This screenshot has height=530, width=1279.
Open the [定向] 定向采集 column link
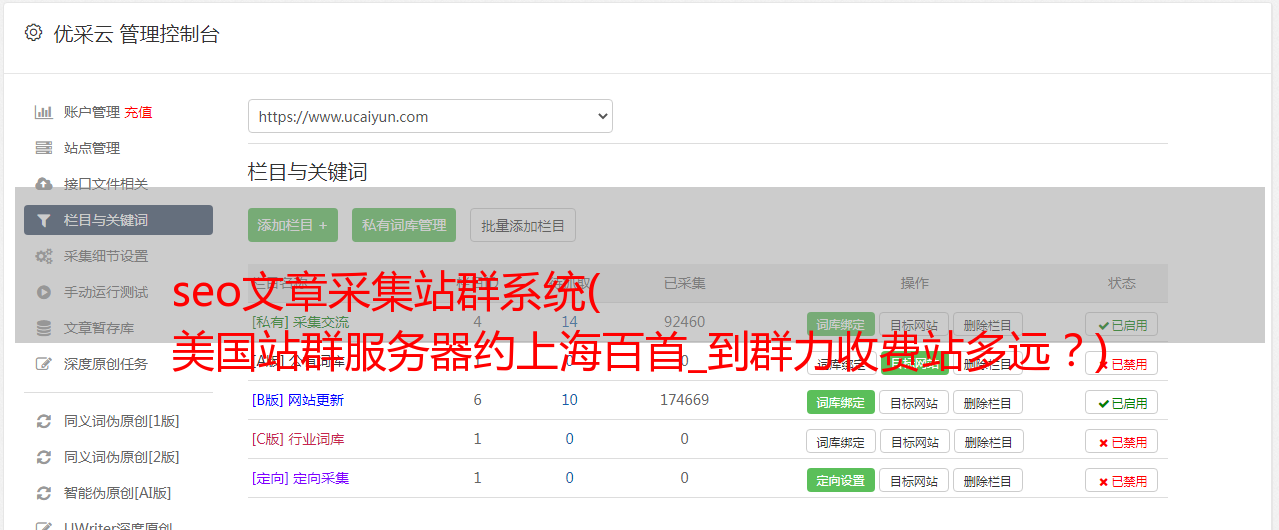click(300, 478)
